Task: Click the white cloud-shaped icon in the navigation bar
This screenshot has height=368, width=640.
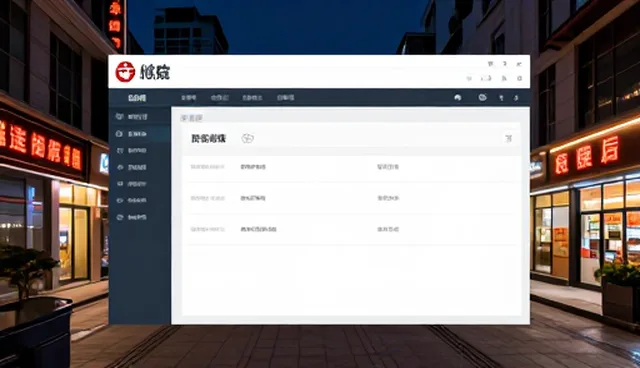Action: click(x=458, y=98)
